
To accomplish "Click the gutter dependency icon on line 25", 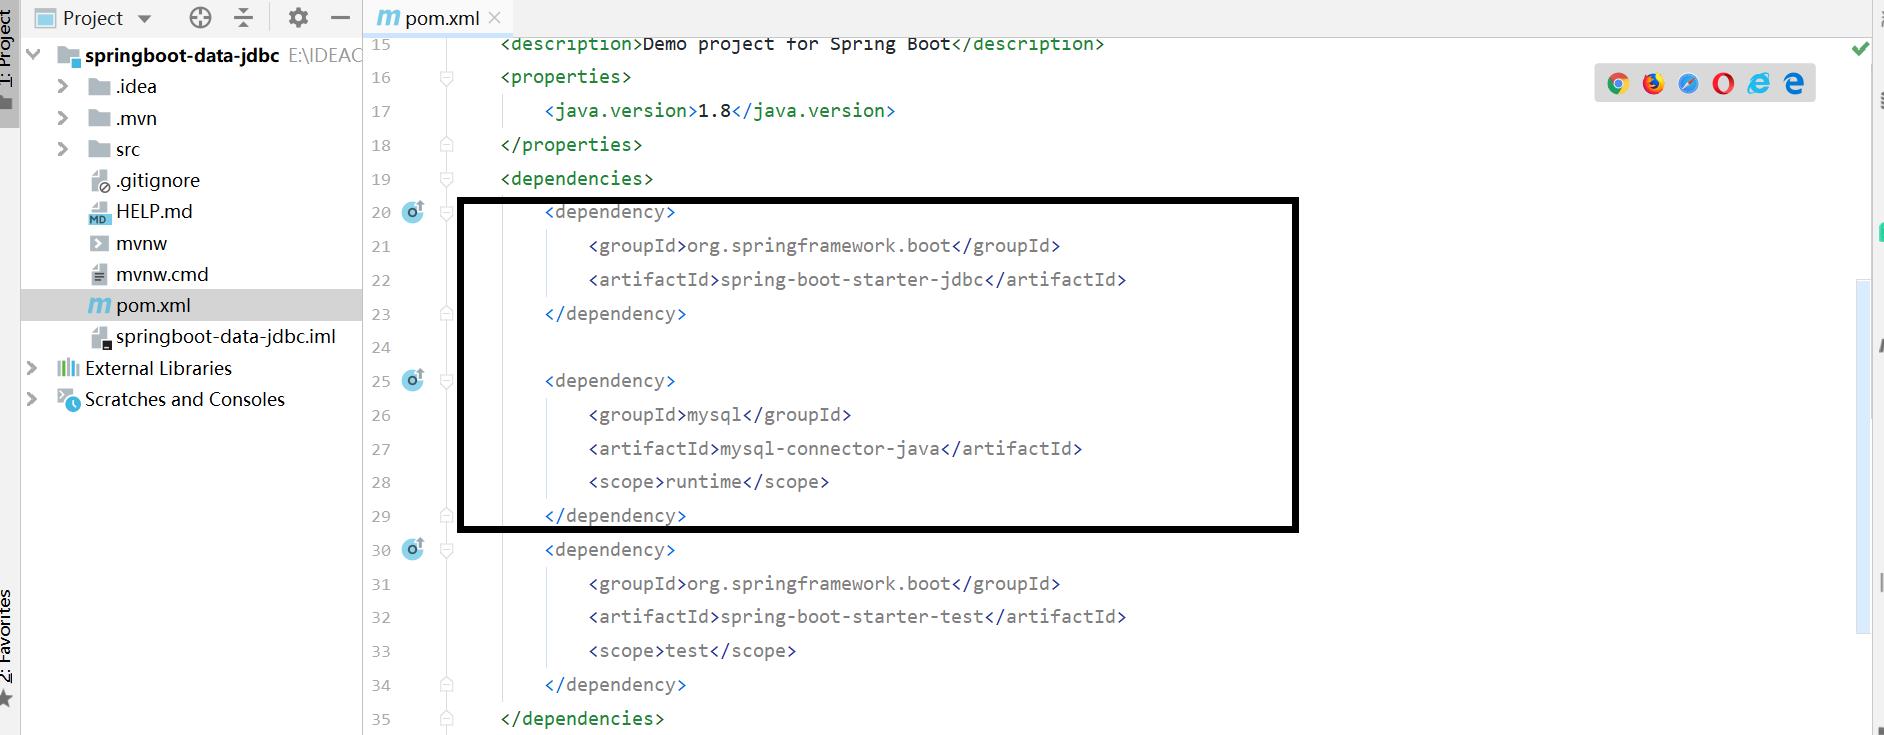I will 413,381.
